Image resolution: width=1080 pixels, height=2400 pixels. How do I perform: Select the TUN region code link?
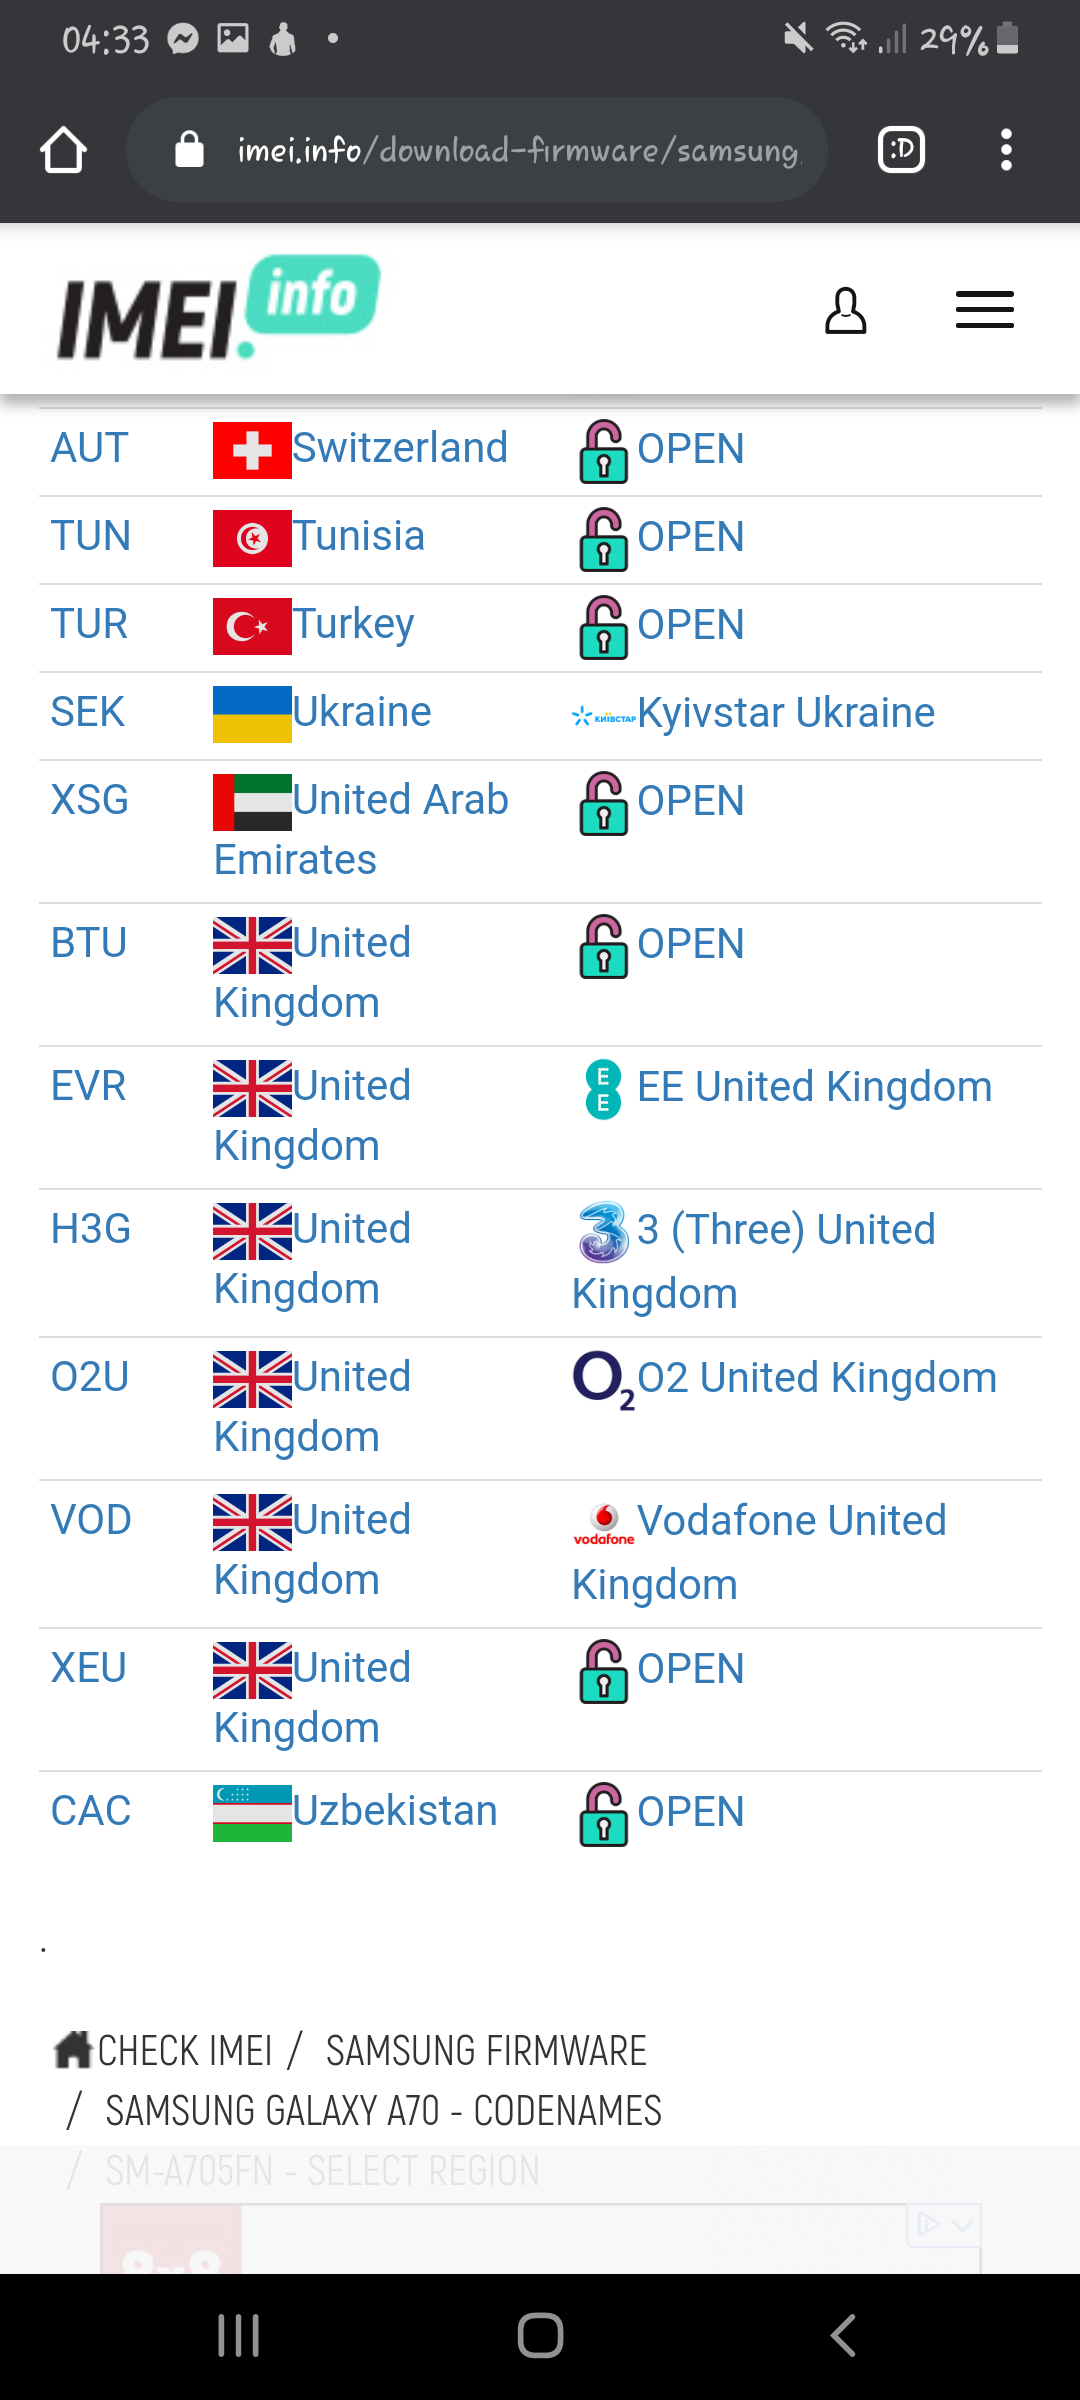click(91, 536)
